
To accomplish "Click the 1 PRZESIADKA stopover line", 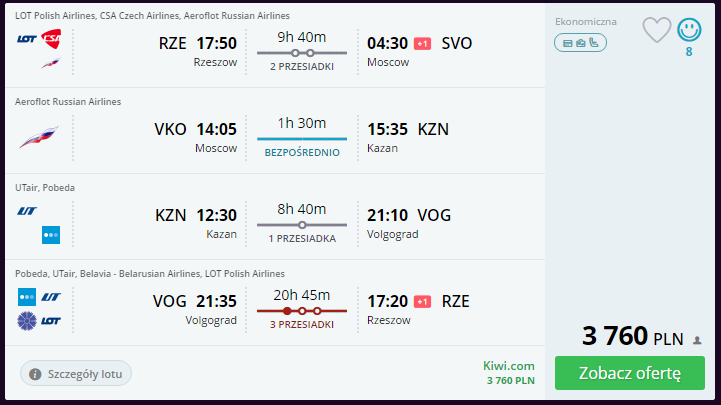I will pos(302,225).
